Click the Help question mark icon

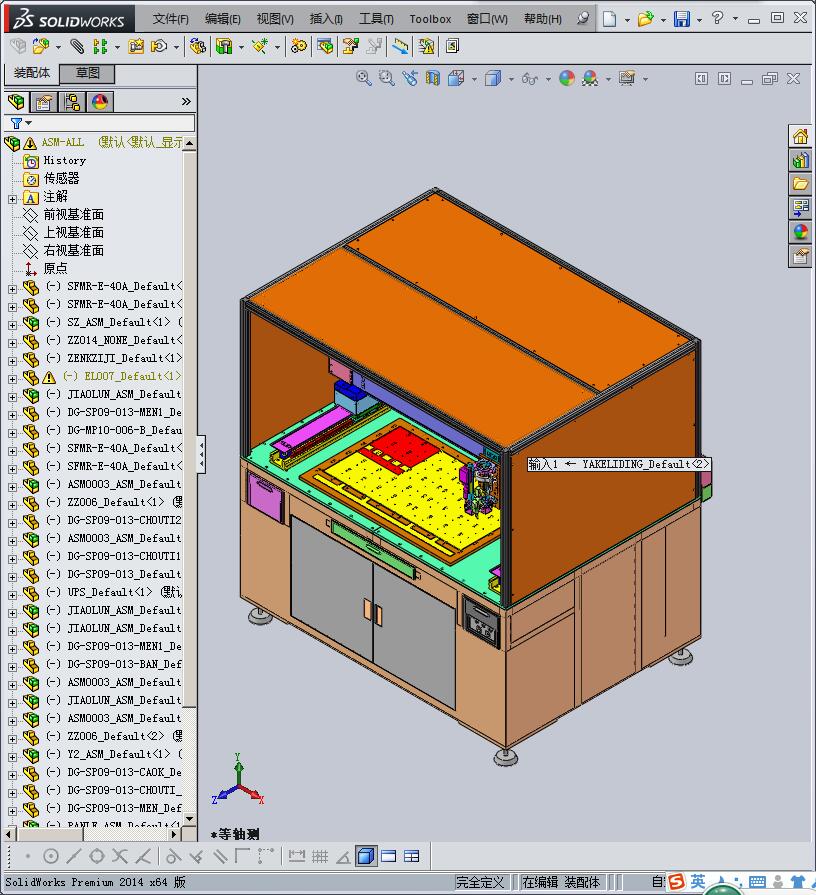pos(717,18)
